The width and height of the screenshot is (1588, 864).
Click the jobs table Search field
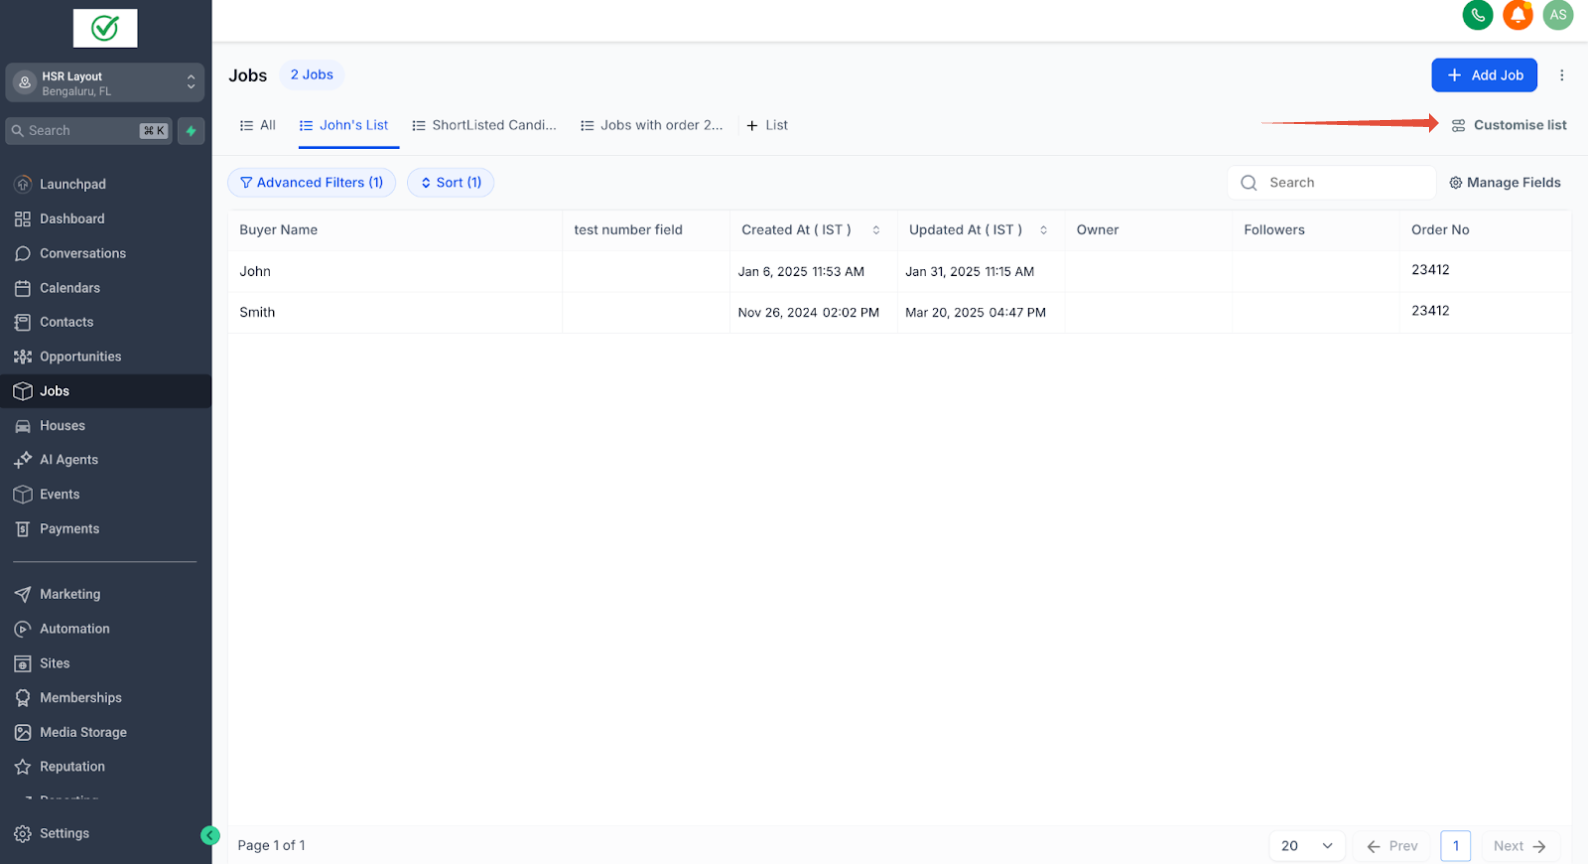1331,183
